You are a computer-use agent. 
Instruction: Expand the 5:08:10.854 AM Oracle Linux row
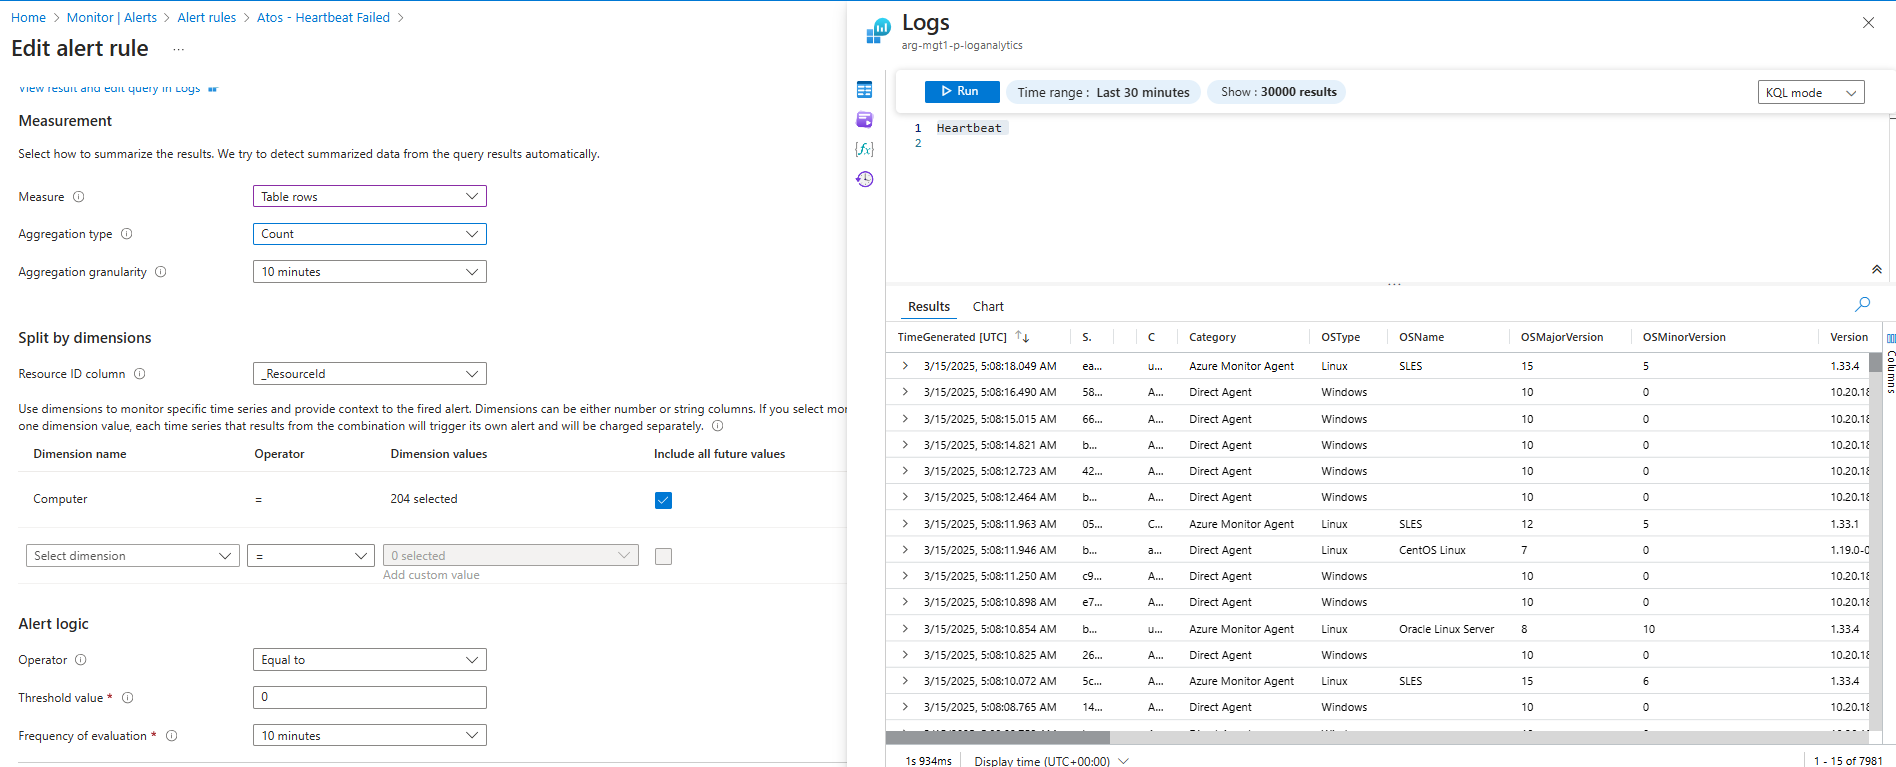[x=905, y=629]
